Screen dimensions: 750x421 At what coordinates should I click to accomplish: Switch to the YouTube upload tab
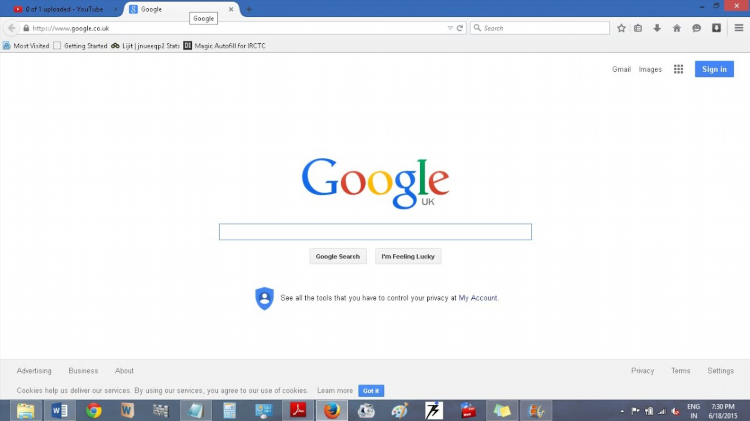[x=64, y=9]
